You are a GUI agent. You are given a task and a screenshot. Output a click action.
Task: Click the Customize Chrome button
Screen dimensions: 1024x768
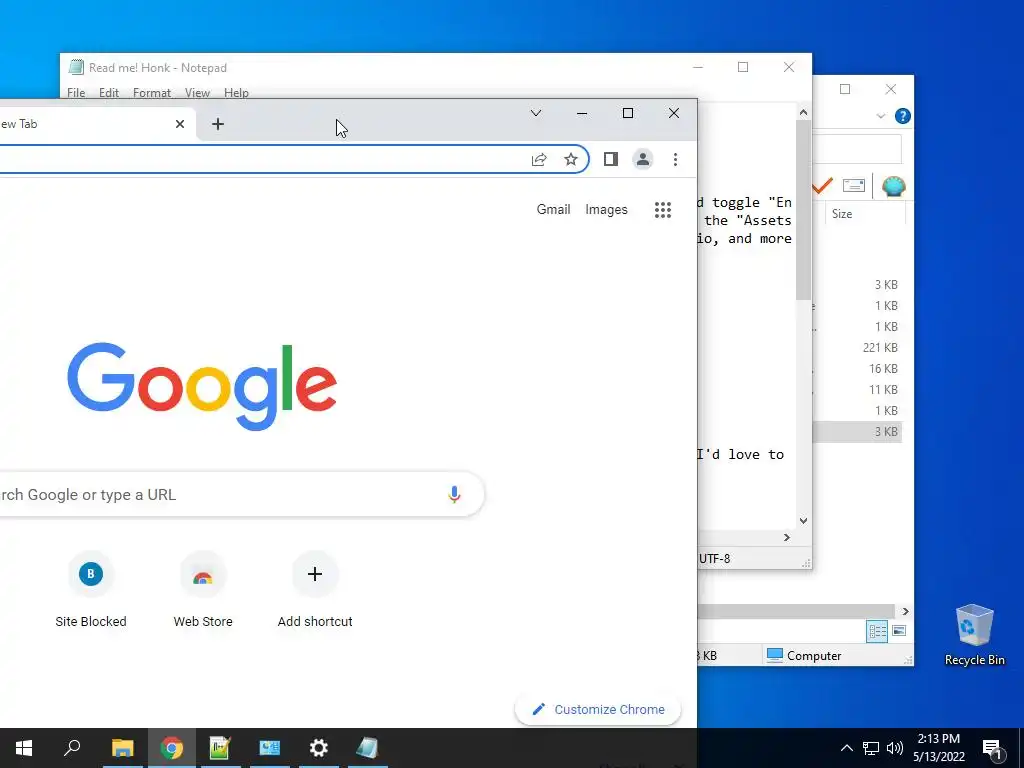(598, 710)
